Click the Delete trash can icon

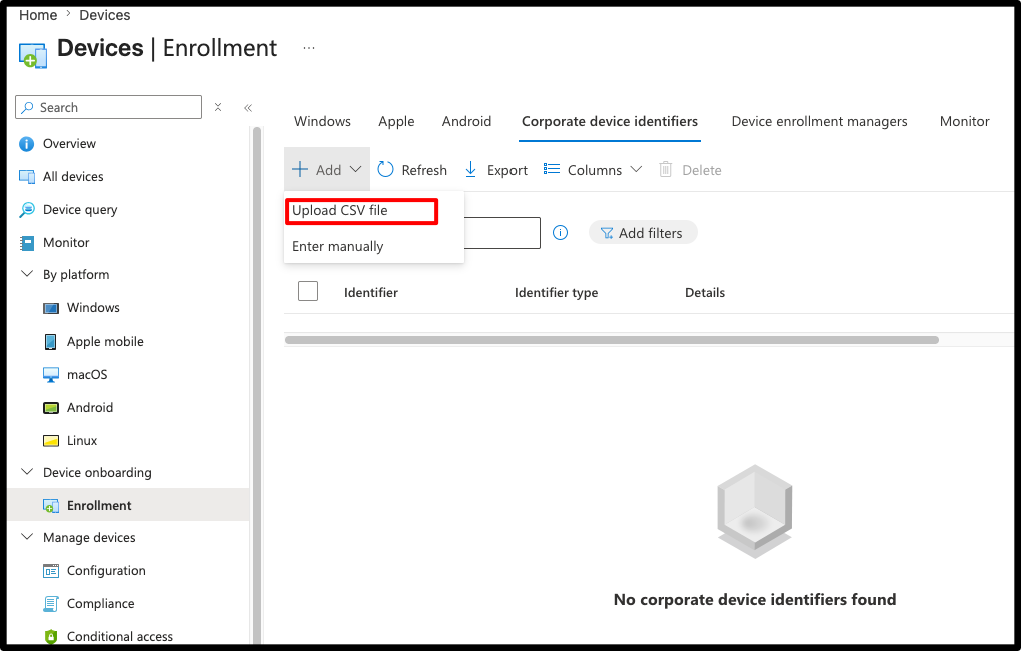click(665, 169)
